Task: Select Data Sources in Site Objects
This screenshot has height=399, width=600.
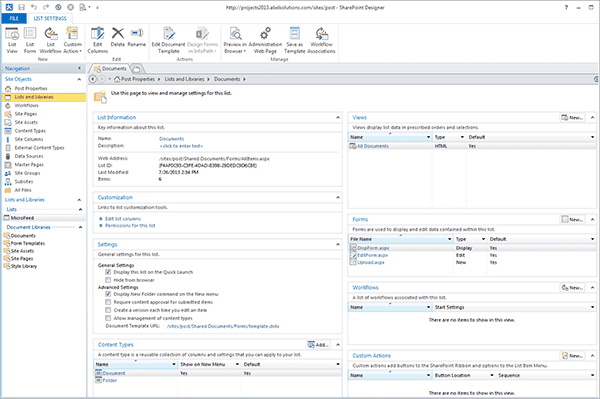Action: 29,156
